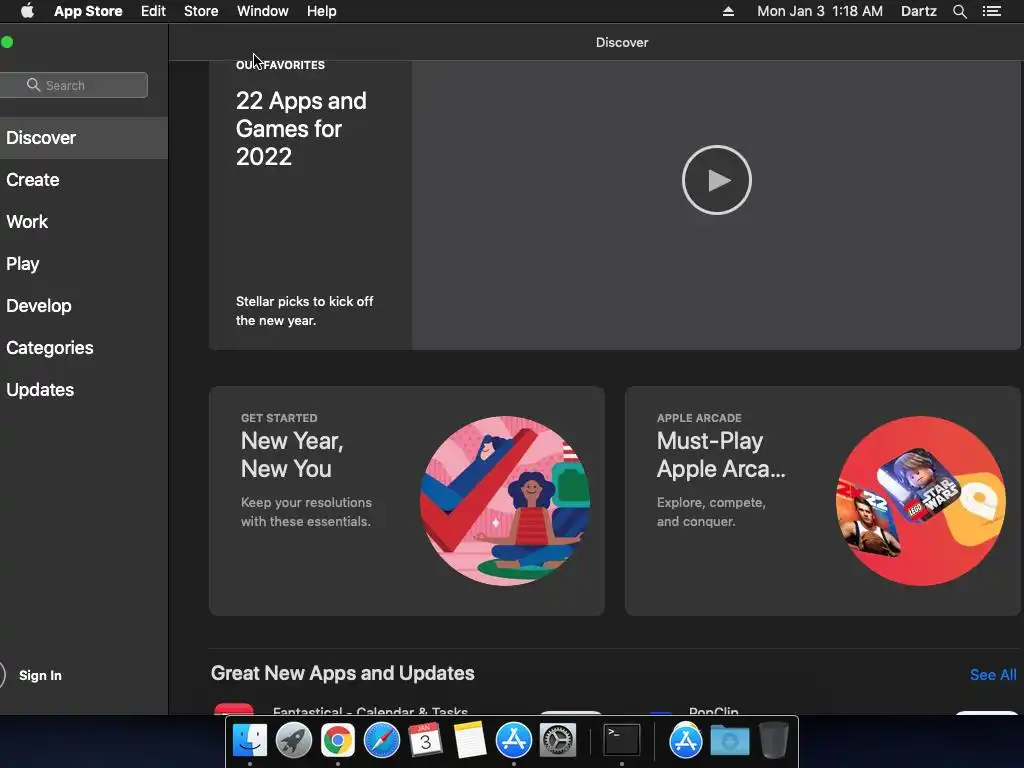Switch to the Work section
The width and height of the screenshot is (1024, 768).
coord(84,221)
